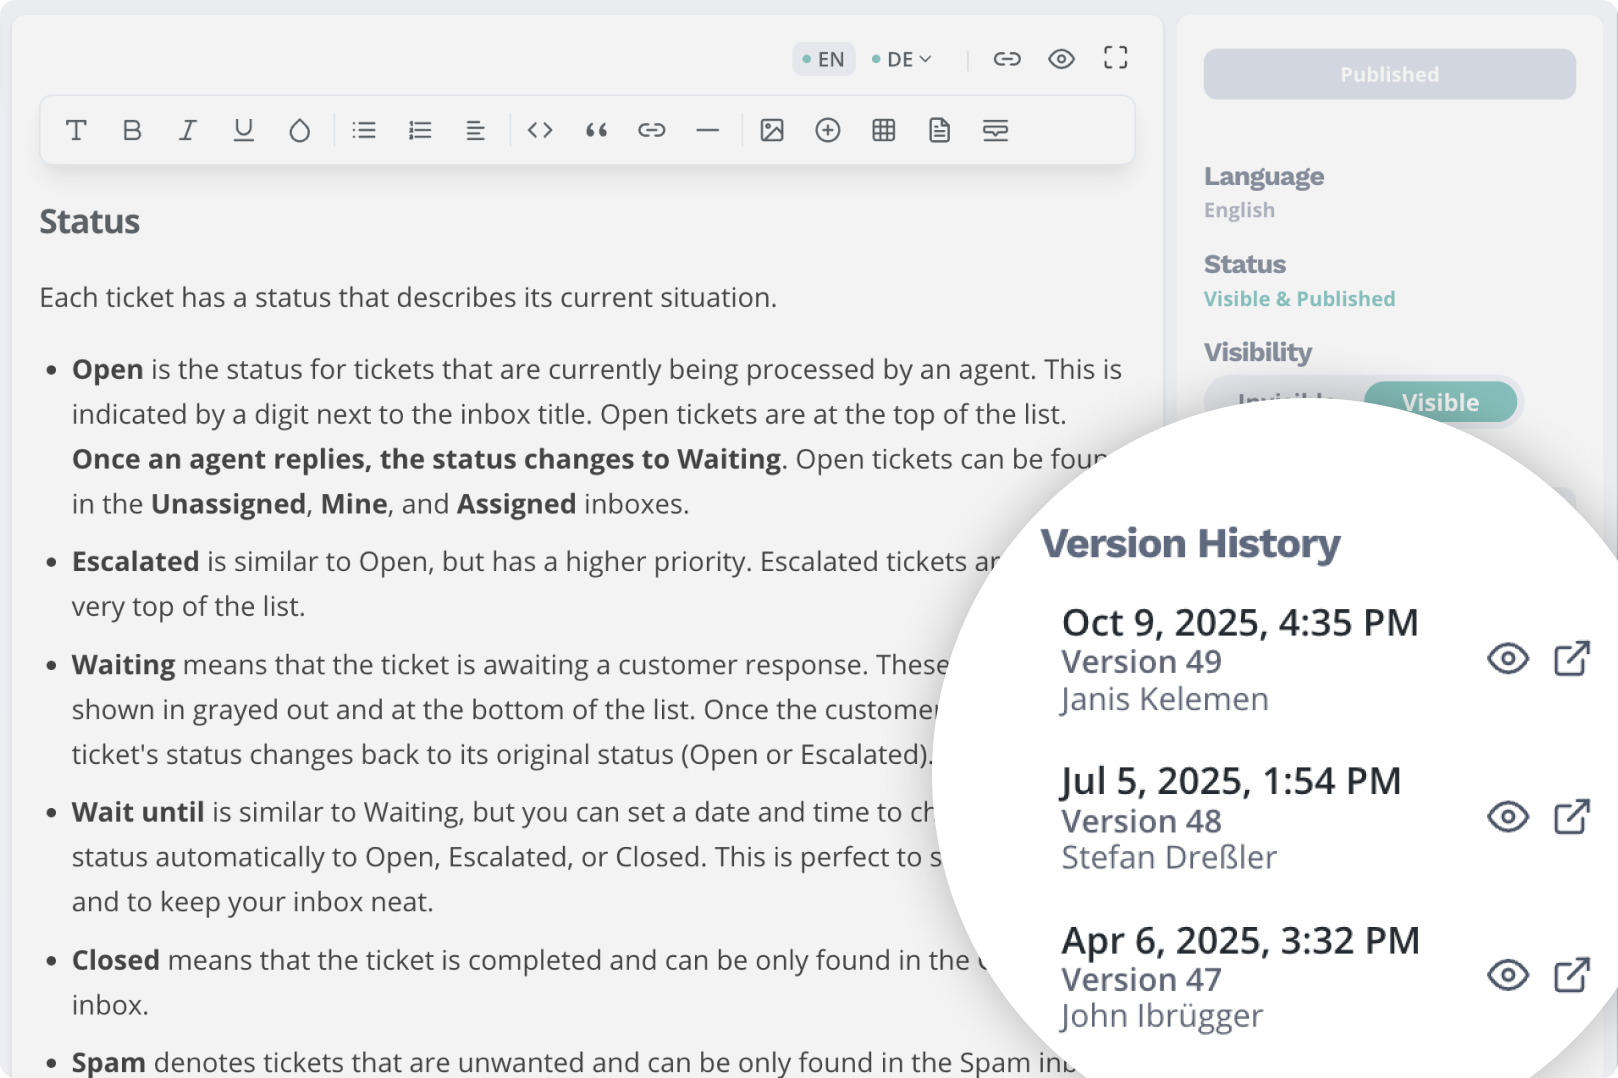
Task: Preview Version 49 with eye icon
Action: [1507, 659]
